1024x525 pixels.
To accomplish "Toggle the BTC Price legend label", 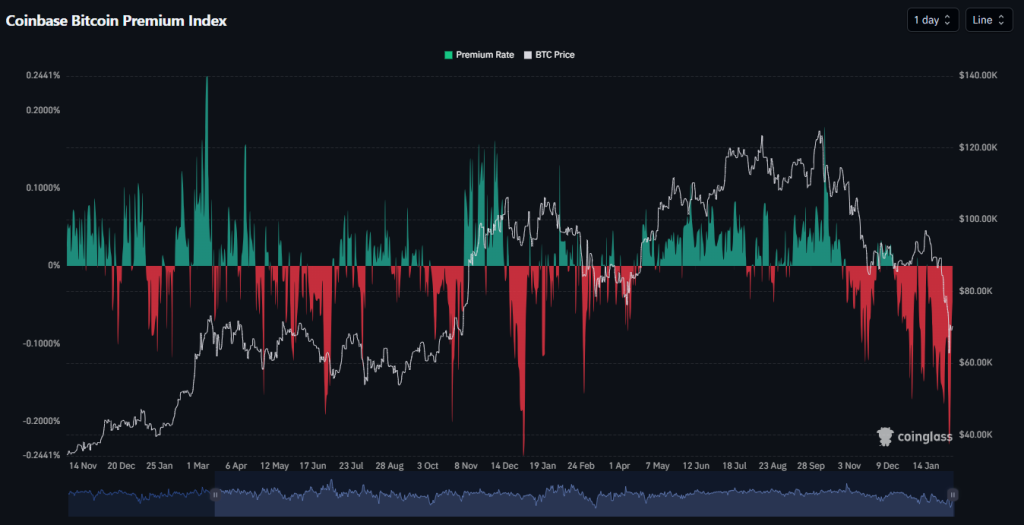I will click(556, 55).
